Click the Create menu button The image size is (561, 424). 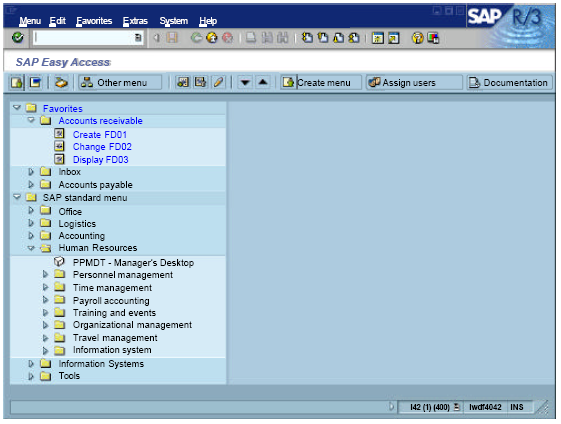(x=321, y=83)
